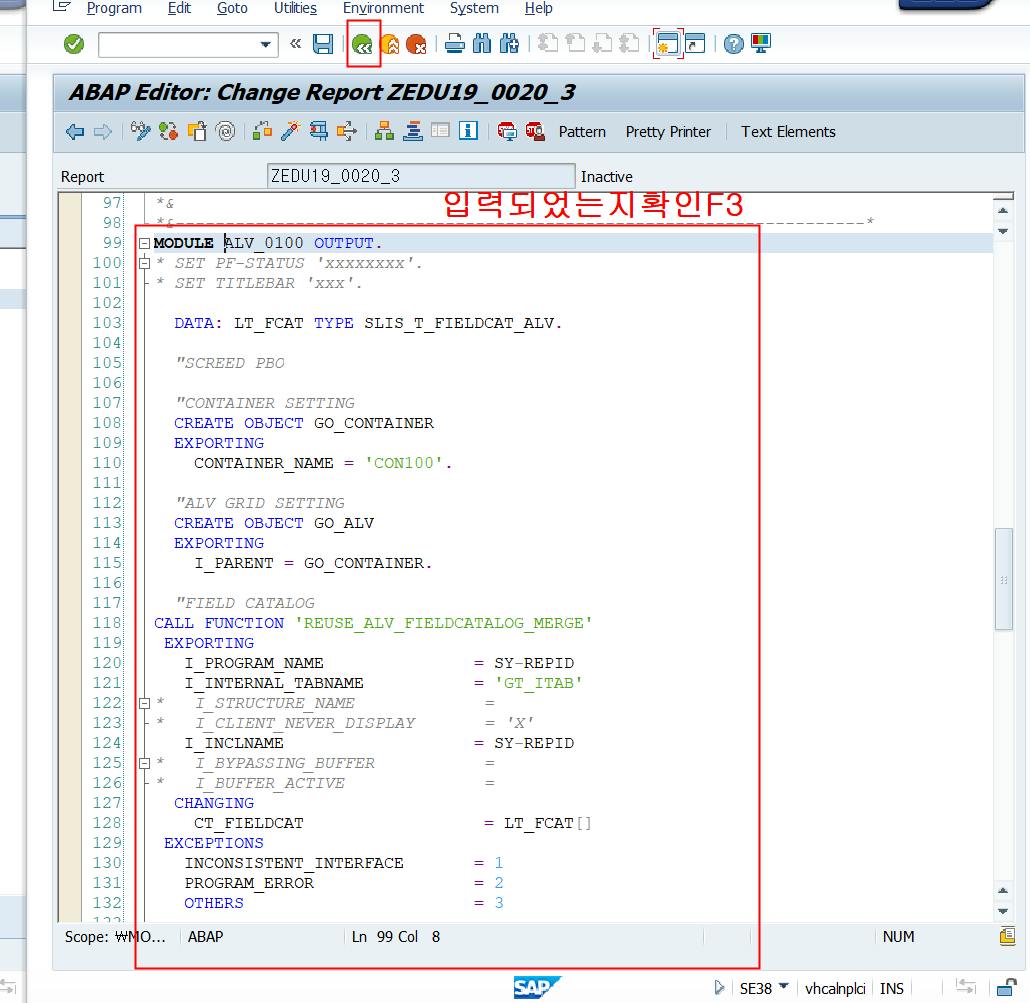
Task: Save the report with floppy icon
Action: pyautogui.click(x=323, y=44)
